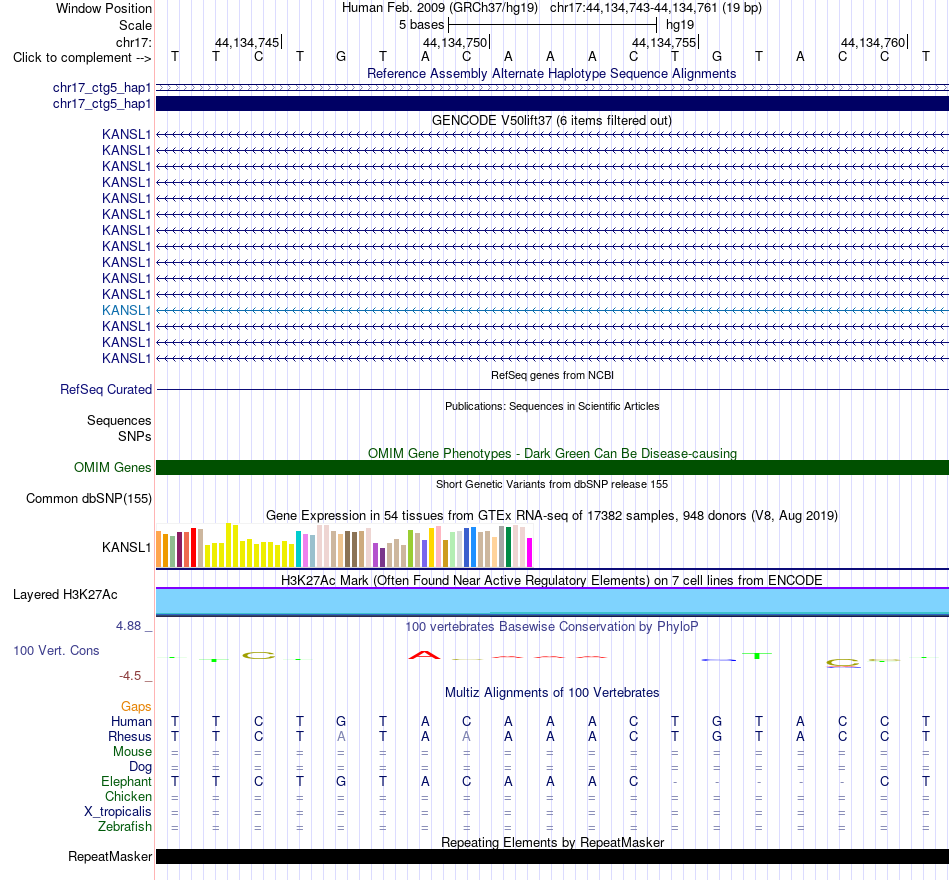Open Reference Assembly Alternate Haplotype Sequence Alignments title
The width and height of the screenshot is (950, 880).
[x=551, y=73]
